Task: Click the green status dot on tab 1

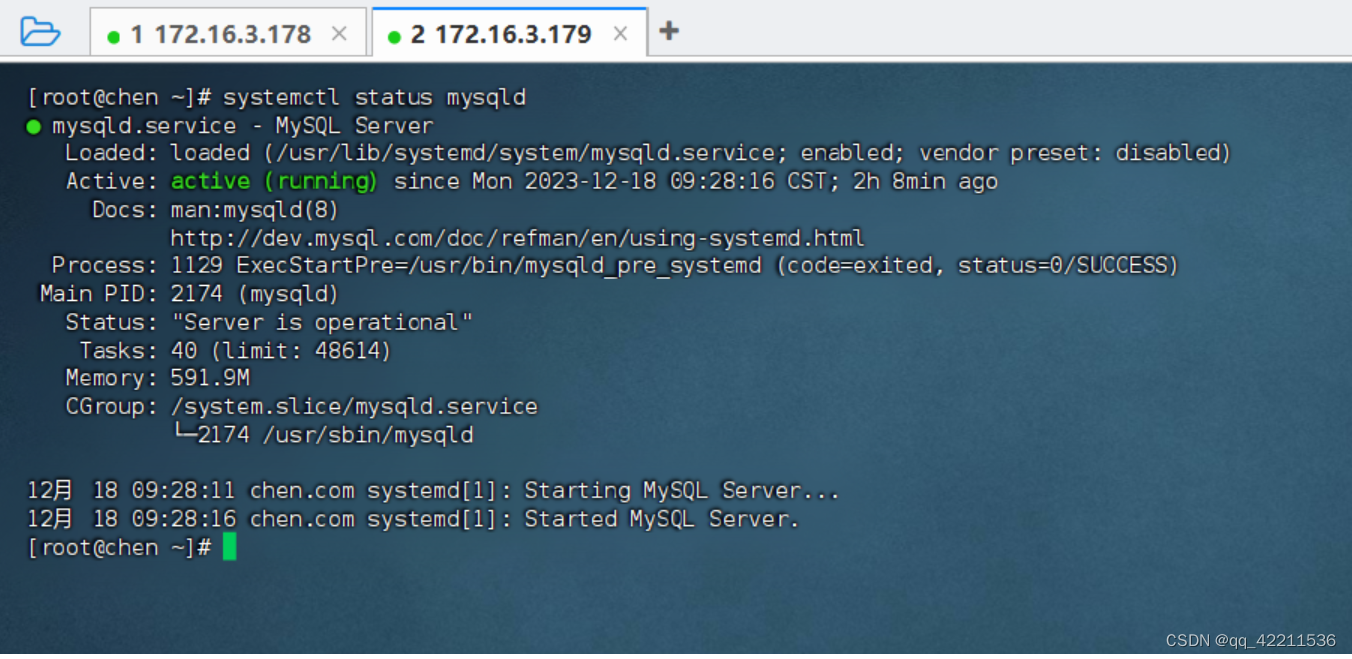Action: click(113, 37)
